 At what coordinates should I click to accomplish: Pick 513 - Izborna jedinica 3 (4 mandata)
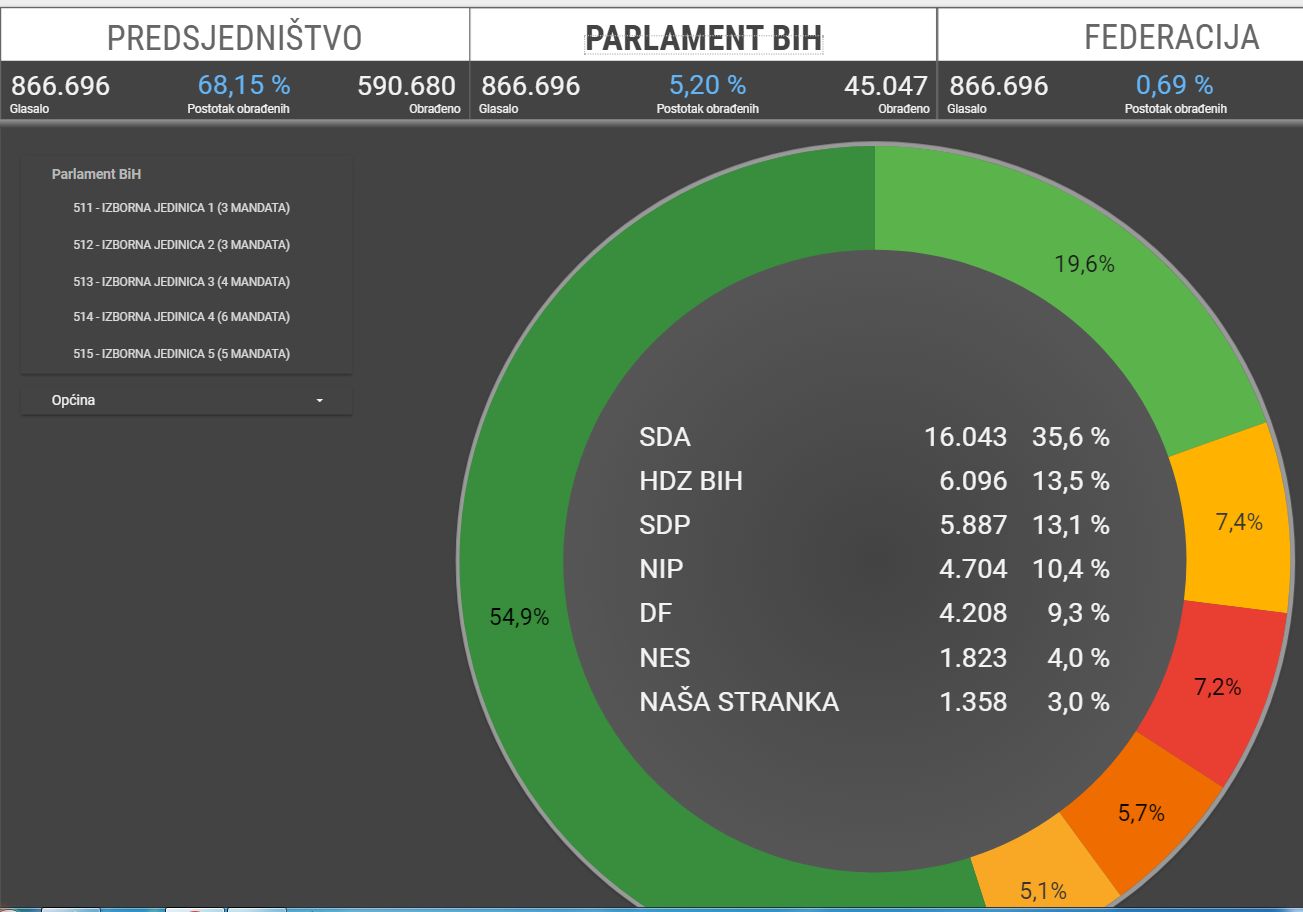coord(182,282)
